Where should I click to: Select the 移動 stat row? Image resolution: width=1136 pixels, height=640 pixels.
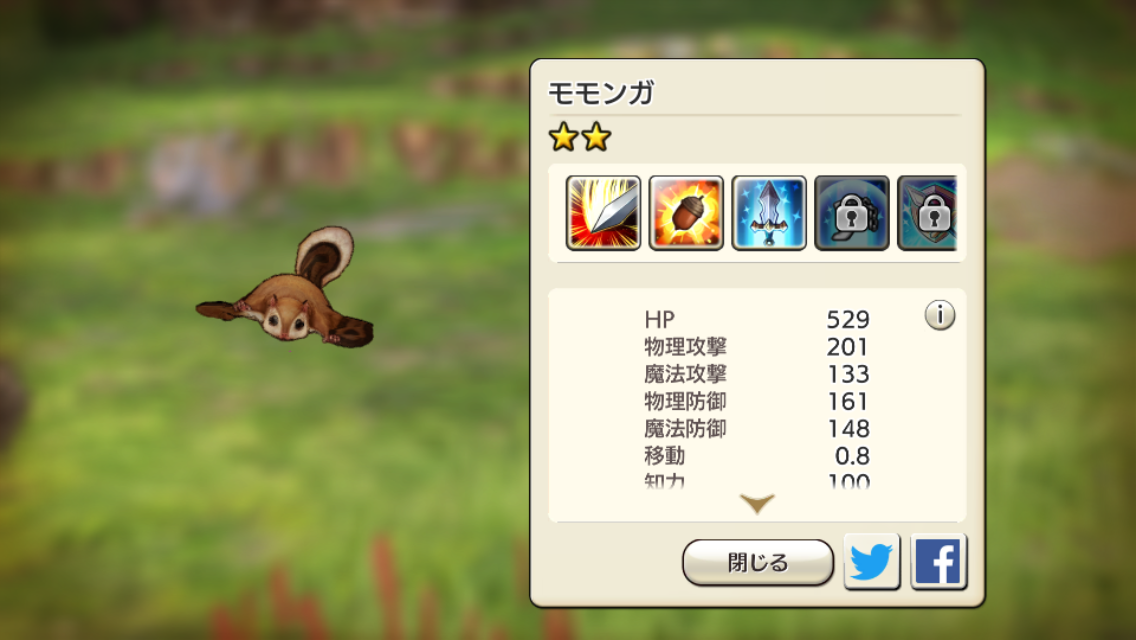(x=757, y=456)
